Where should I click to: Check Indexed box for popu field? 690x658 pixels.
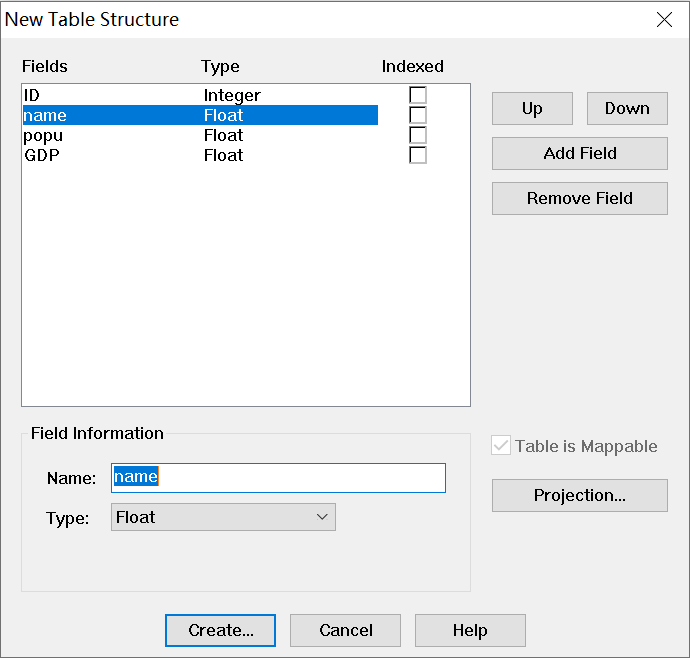coord(418,135)
